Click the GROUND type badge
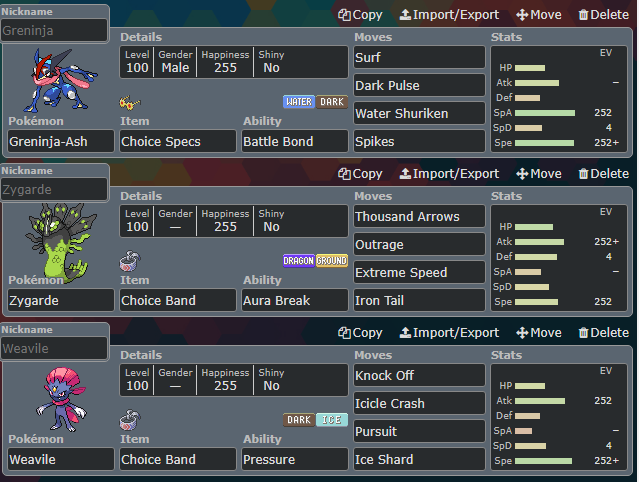The height and width of the screenshot is (482, 639). pos(332,261)
